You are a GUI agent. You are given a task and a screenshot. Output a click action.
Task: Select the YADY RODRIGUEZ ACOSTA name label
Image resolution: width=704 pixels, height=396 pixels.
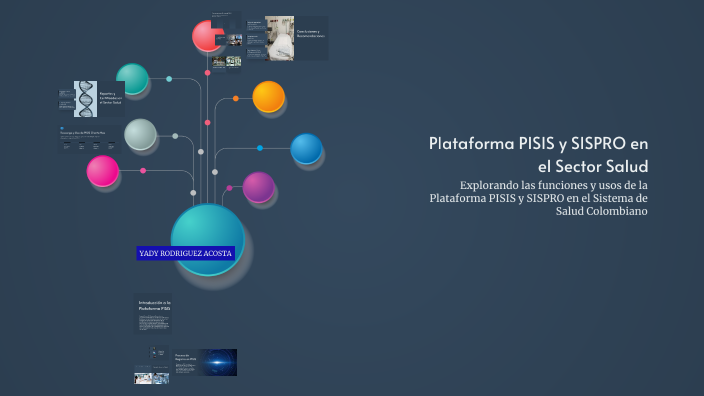coord(185,253)
